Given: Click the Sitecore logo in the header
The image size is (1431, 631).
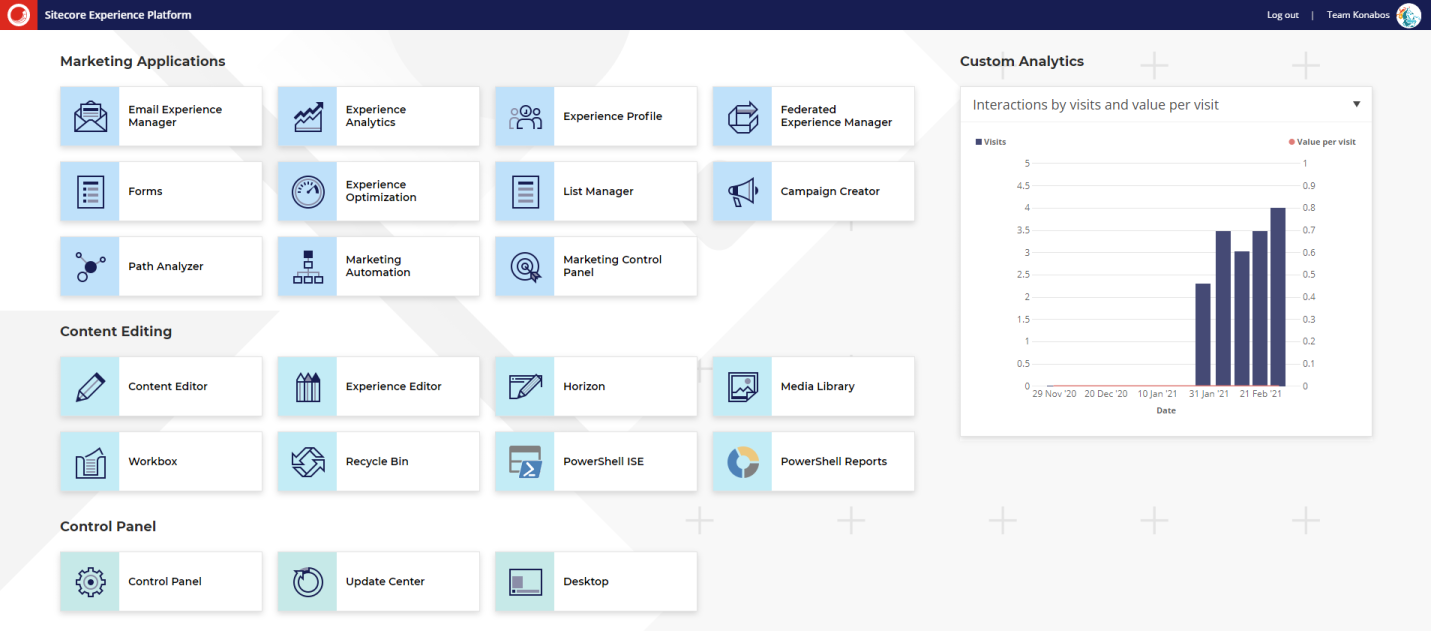Looking at the screenshot, I should 17,14.
